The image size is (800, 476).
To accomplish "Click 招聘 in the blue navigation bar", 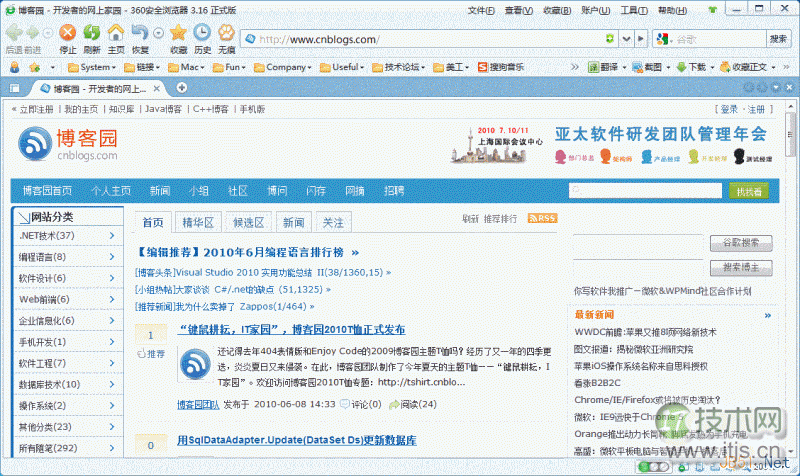I will (x=393, y=191).
